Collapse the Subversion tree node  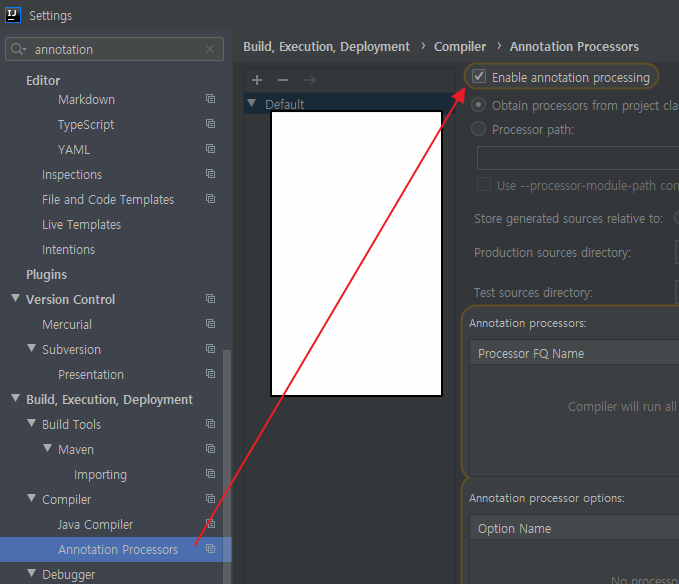[32, 348]
